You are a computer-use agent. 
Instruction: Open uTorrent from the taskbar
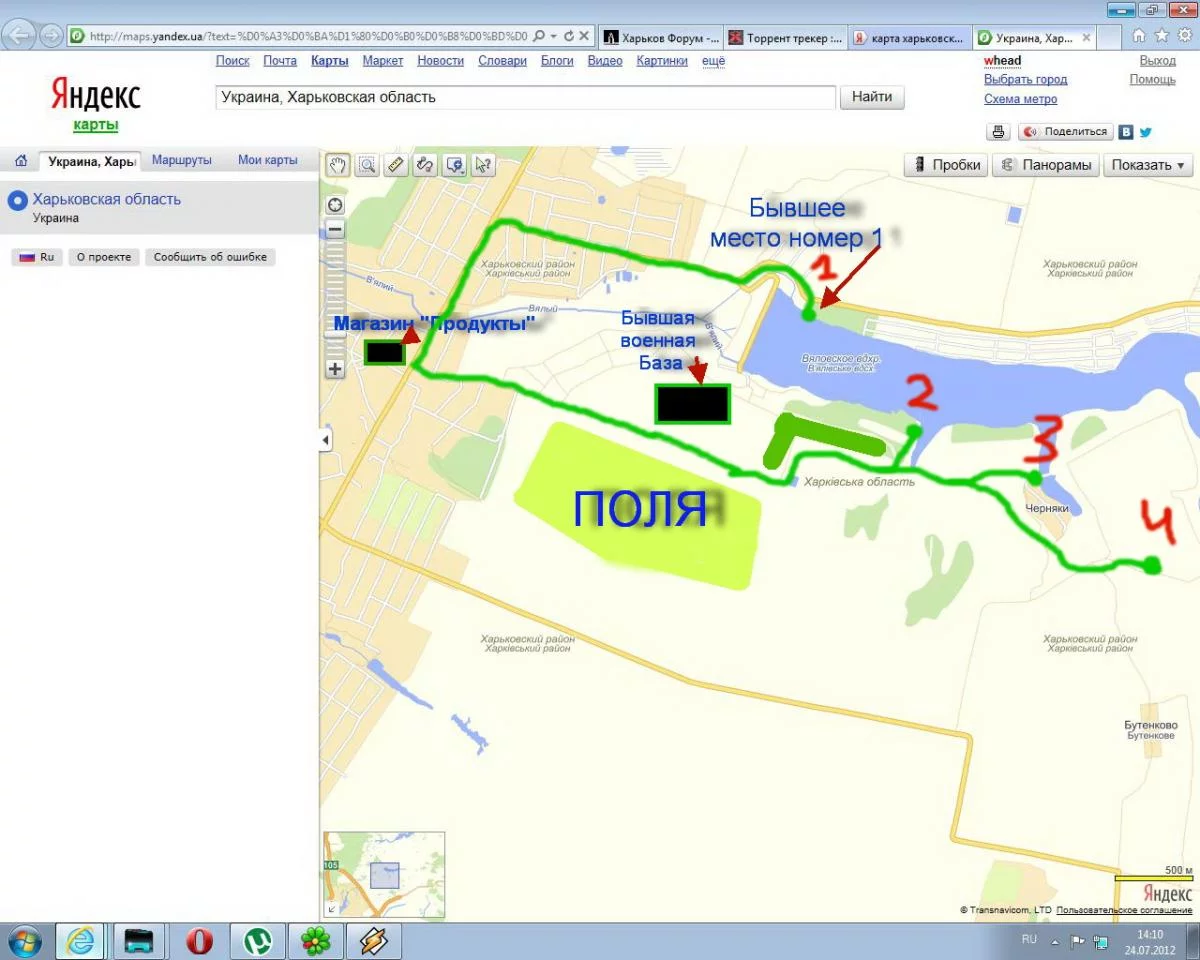259,940
